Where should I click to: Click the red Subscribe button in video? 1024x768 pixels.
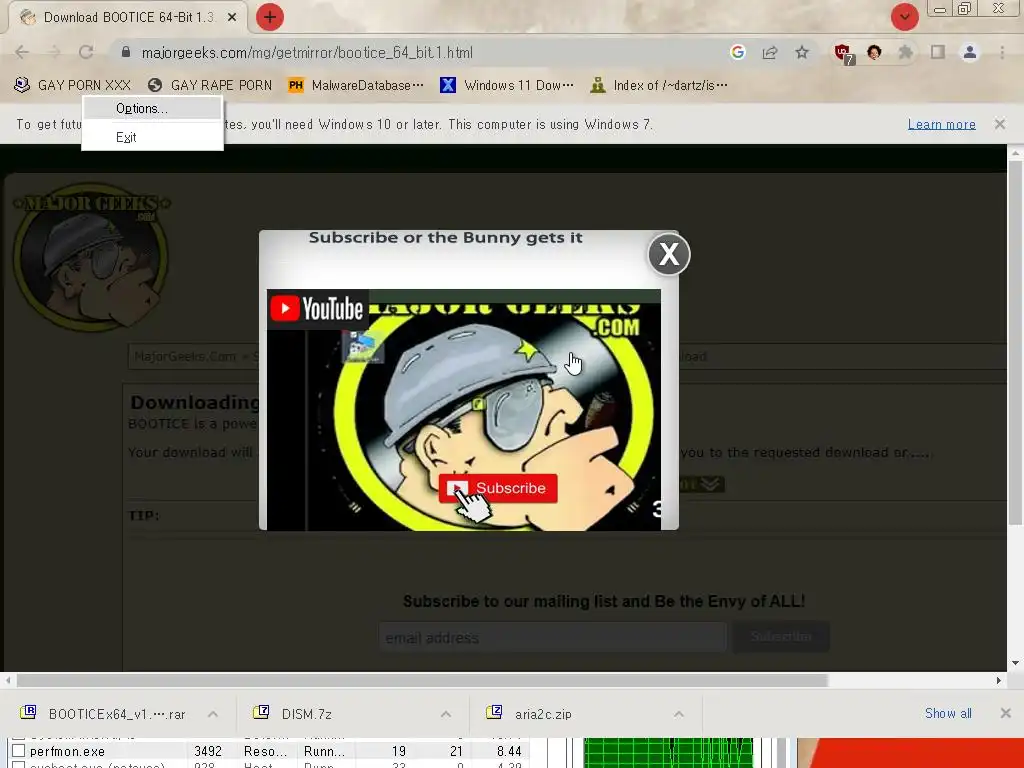click(498, 488)
